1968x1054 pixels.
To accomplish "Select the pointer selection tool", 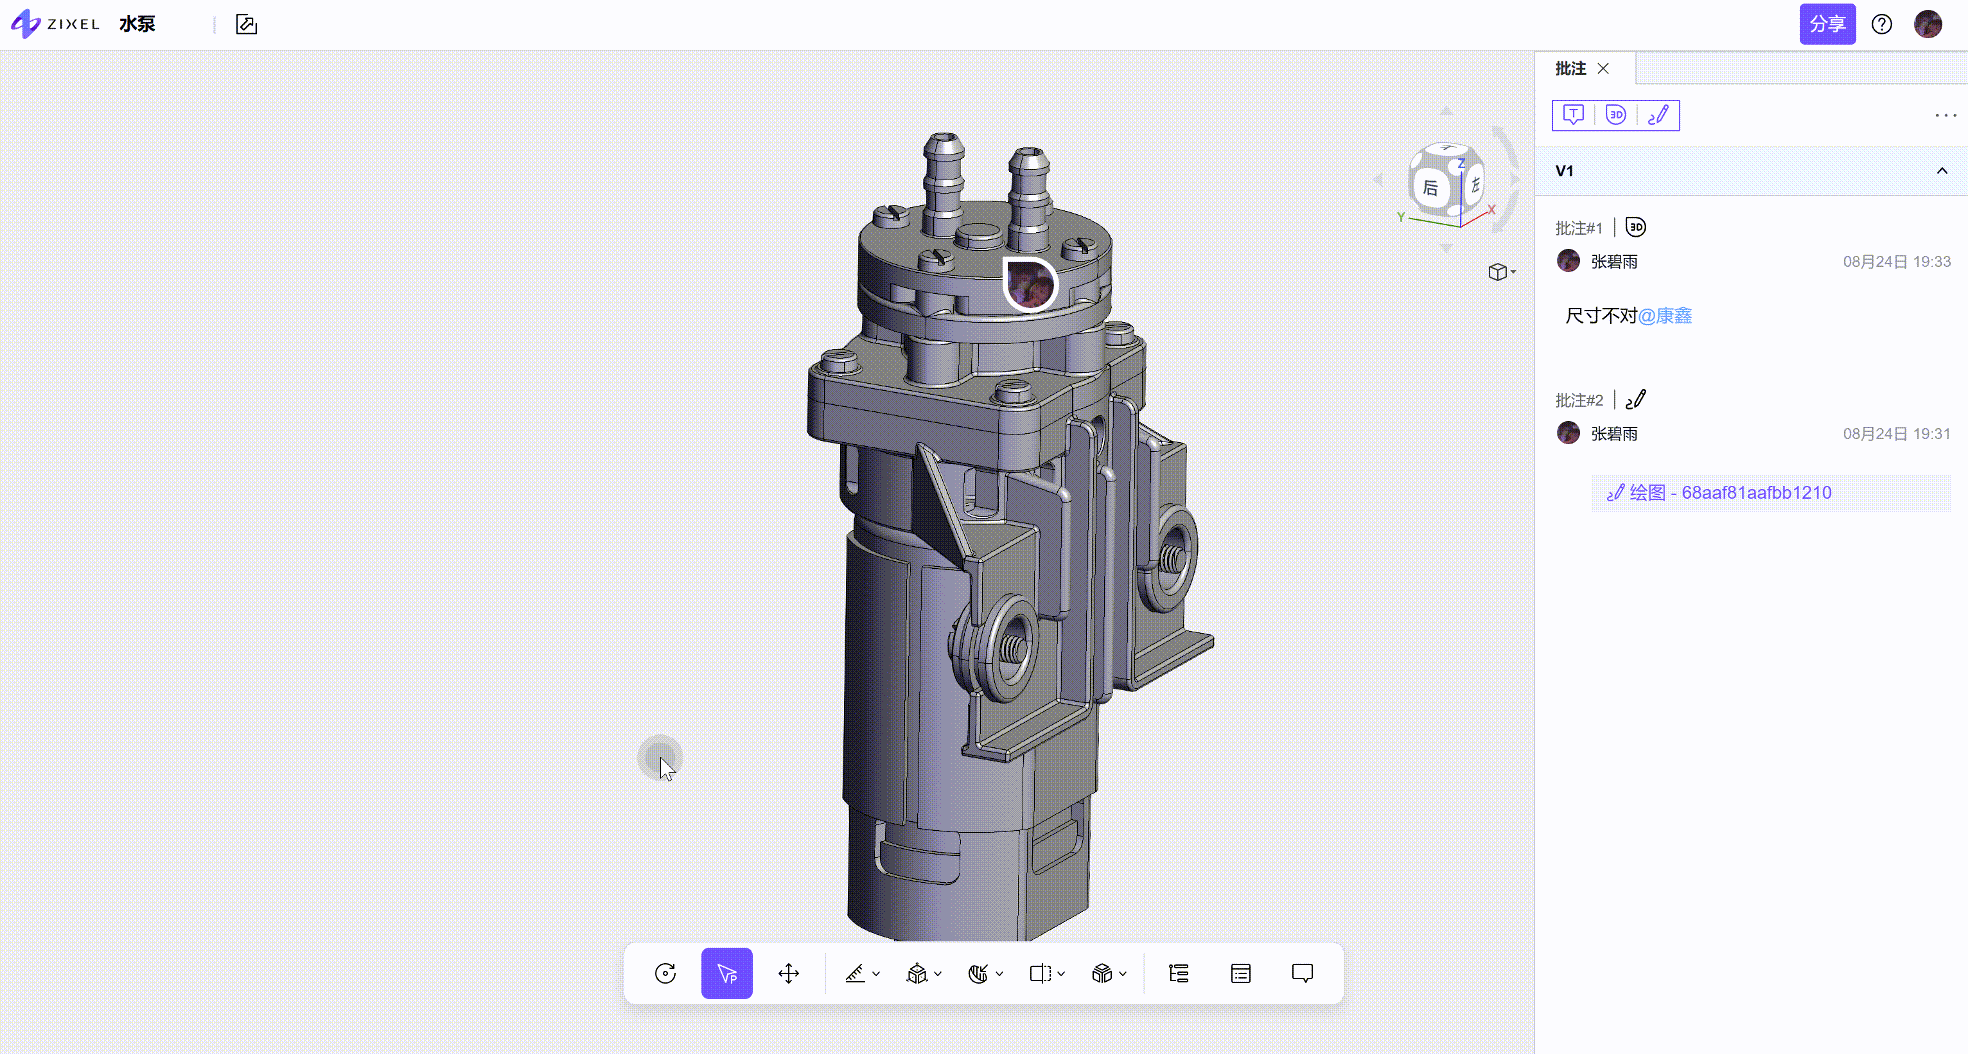I will click(727, 973).
